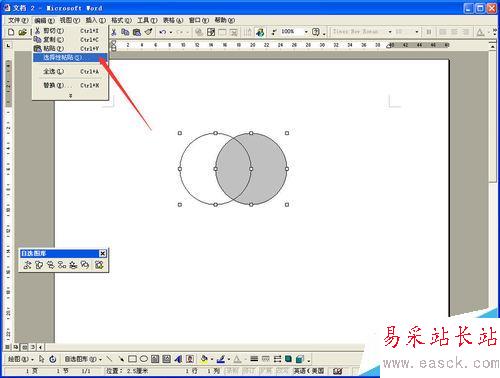Click the Block Arrows icon in the AutoShapes palette
Viewport: 500px width, 378px height.
pos(51,265)
